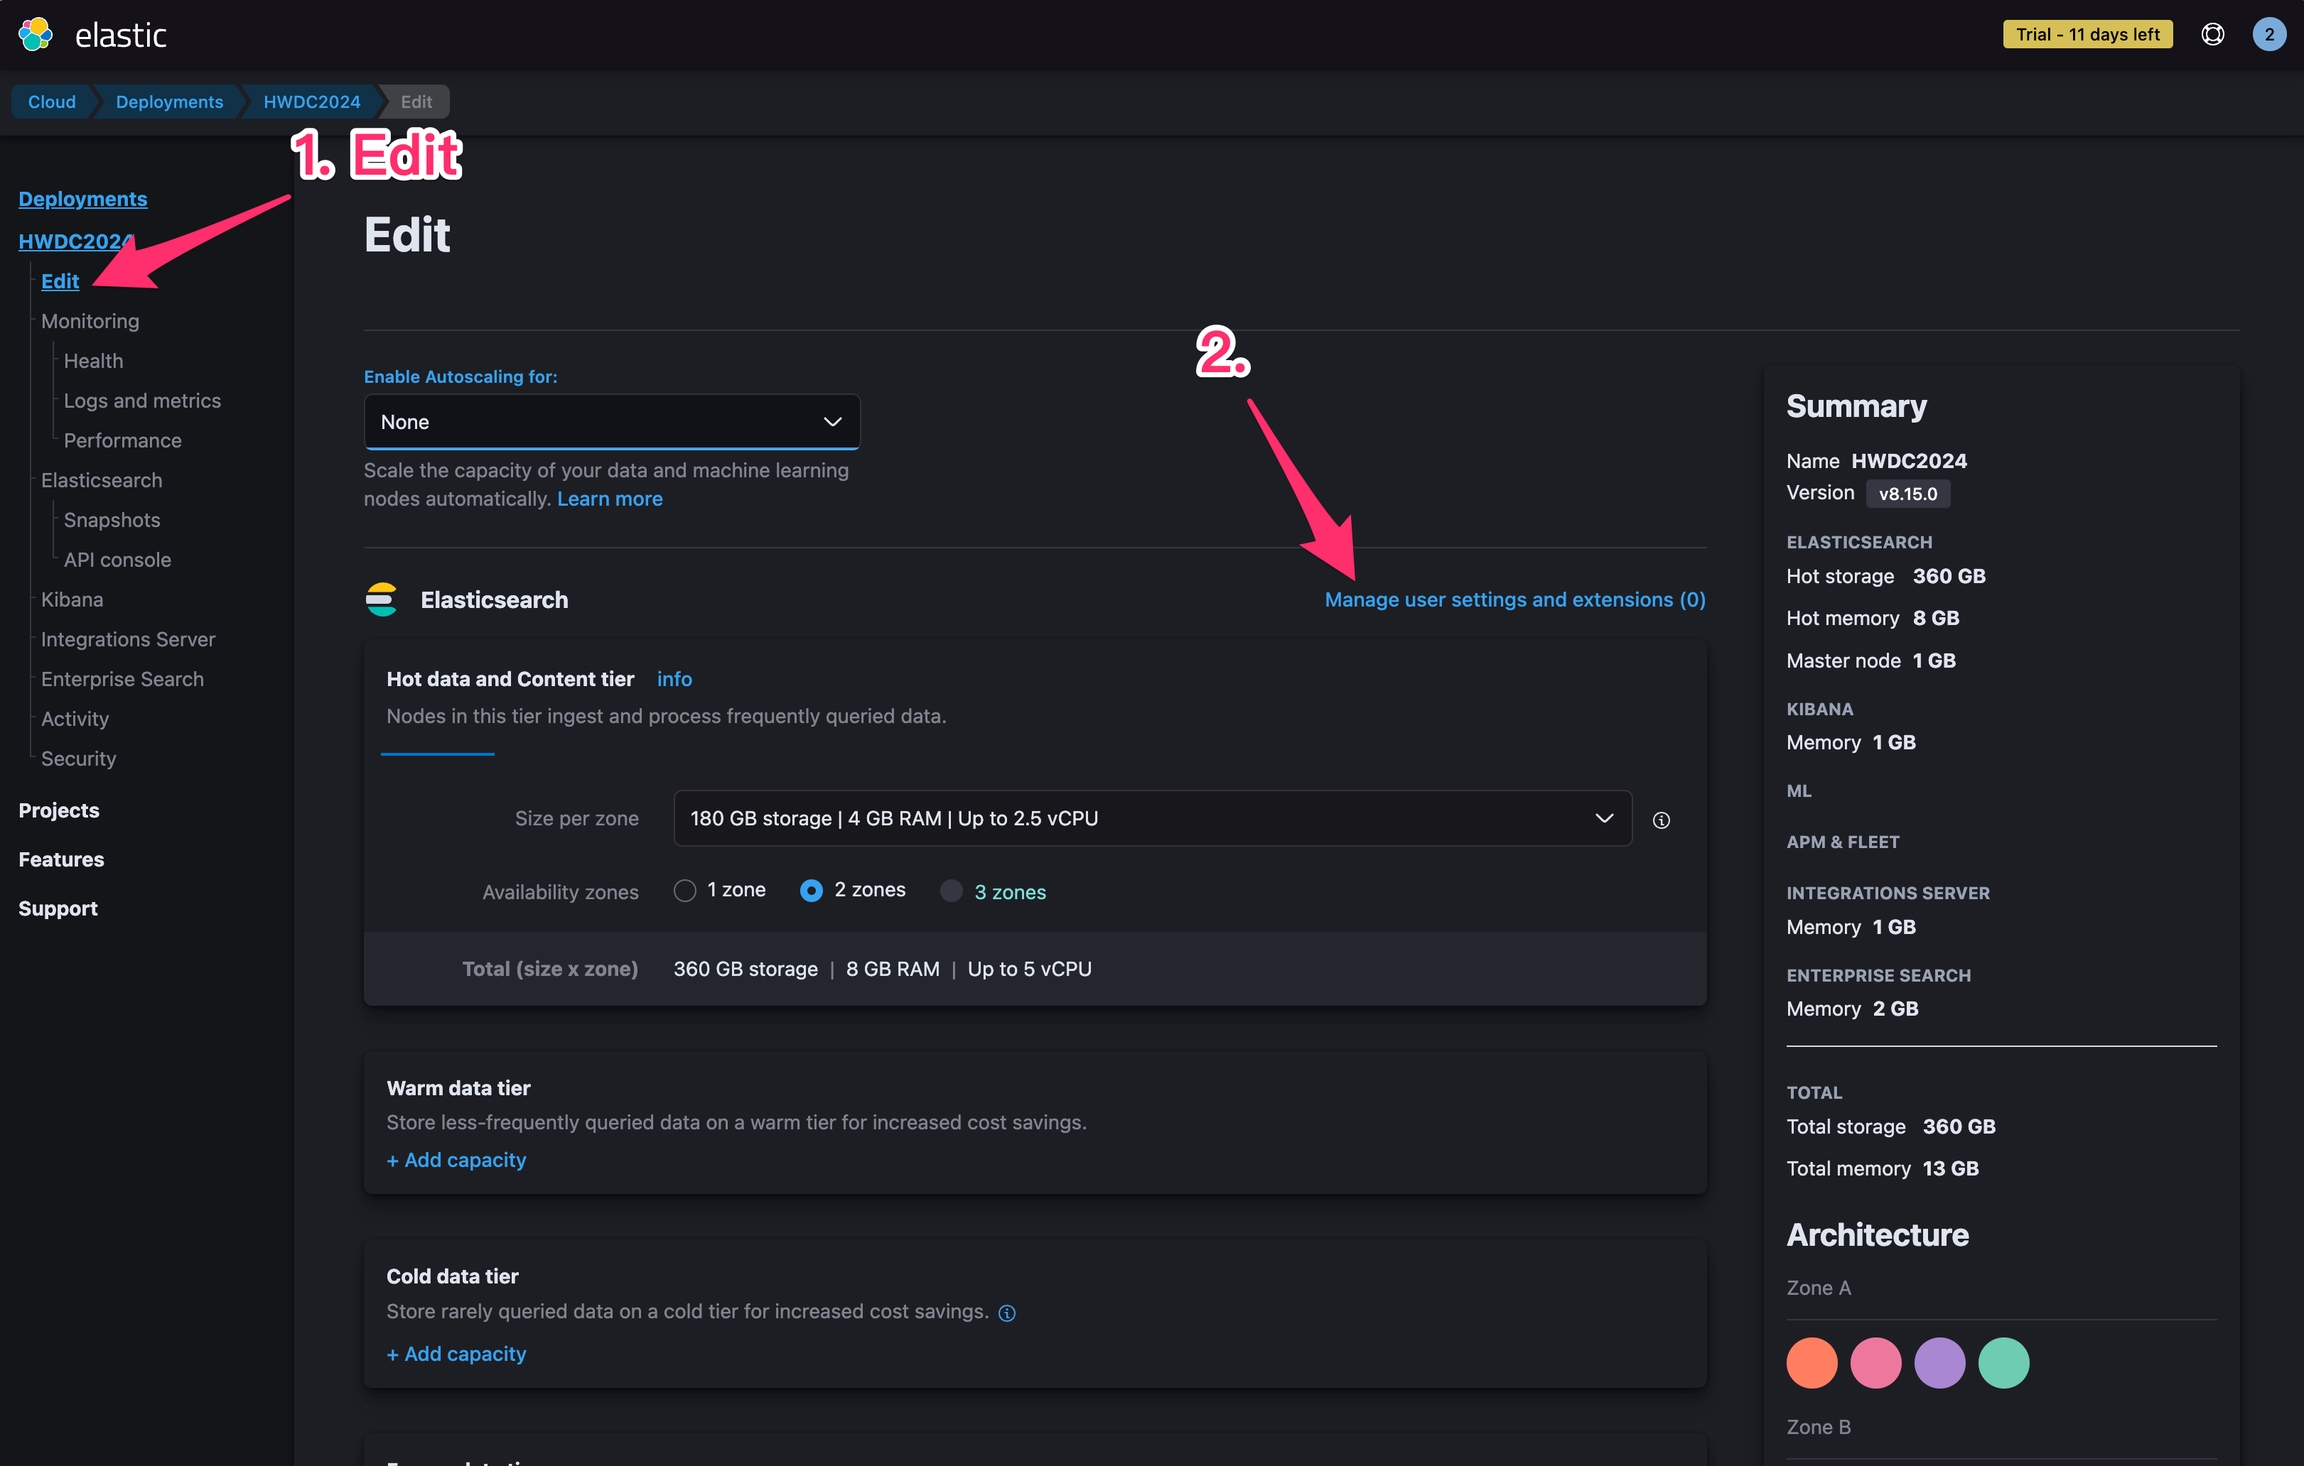Viewport: 2304px width, 1466px height.
Task: Click the Hot storage 360 GB value
Action: (1949, 576)
